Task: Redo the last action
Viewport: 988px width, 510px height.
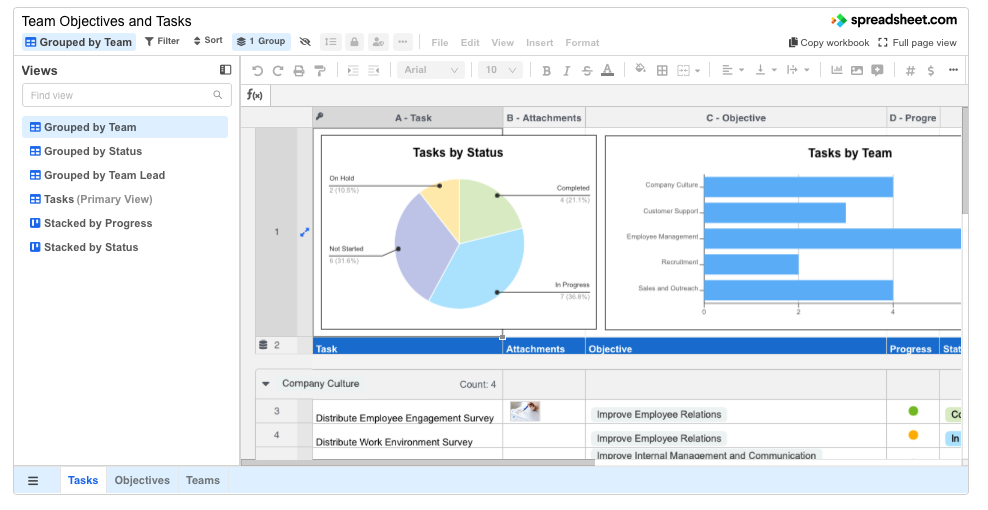Action: click(x=278, y=71)
